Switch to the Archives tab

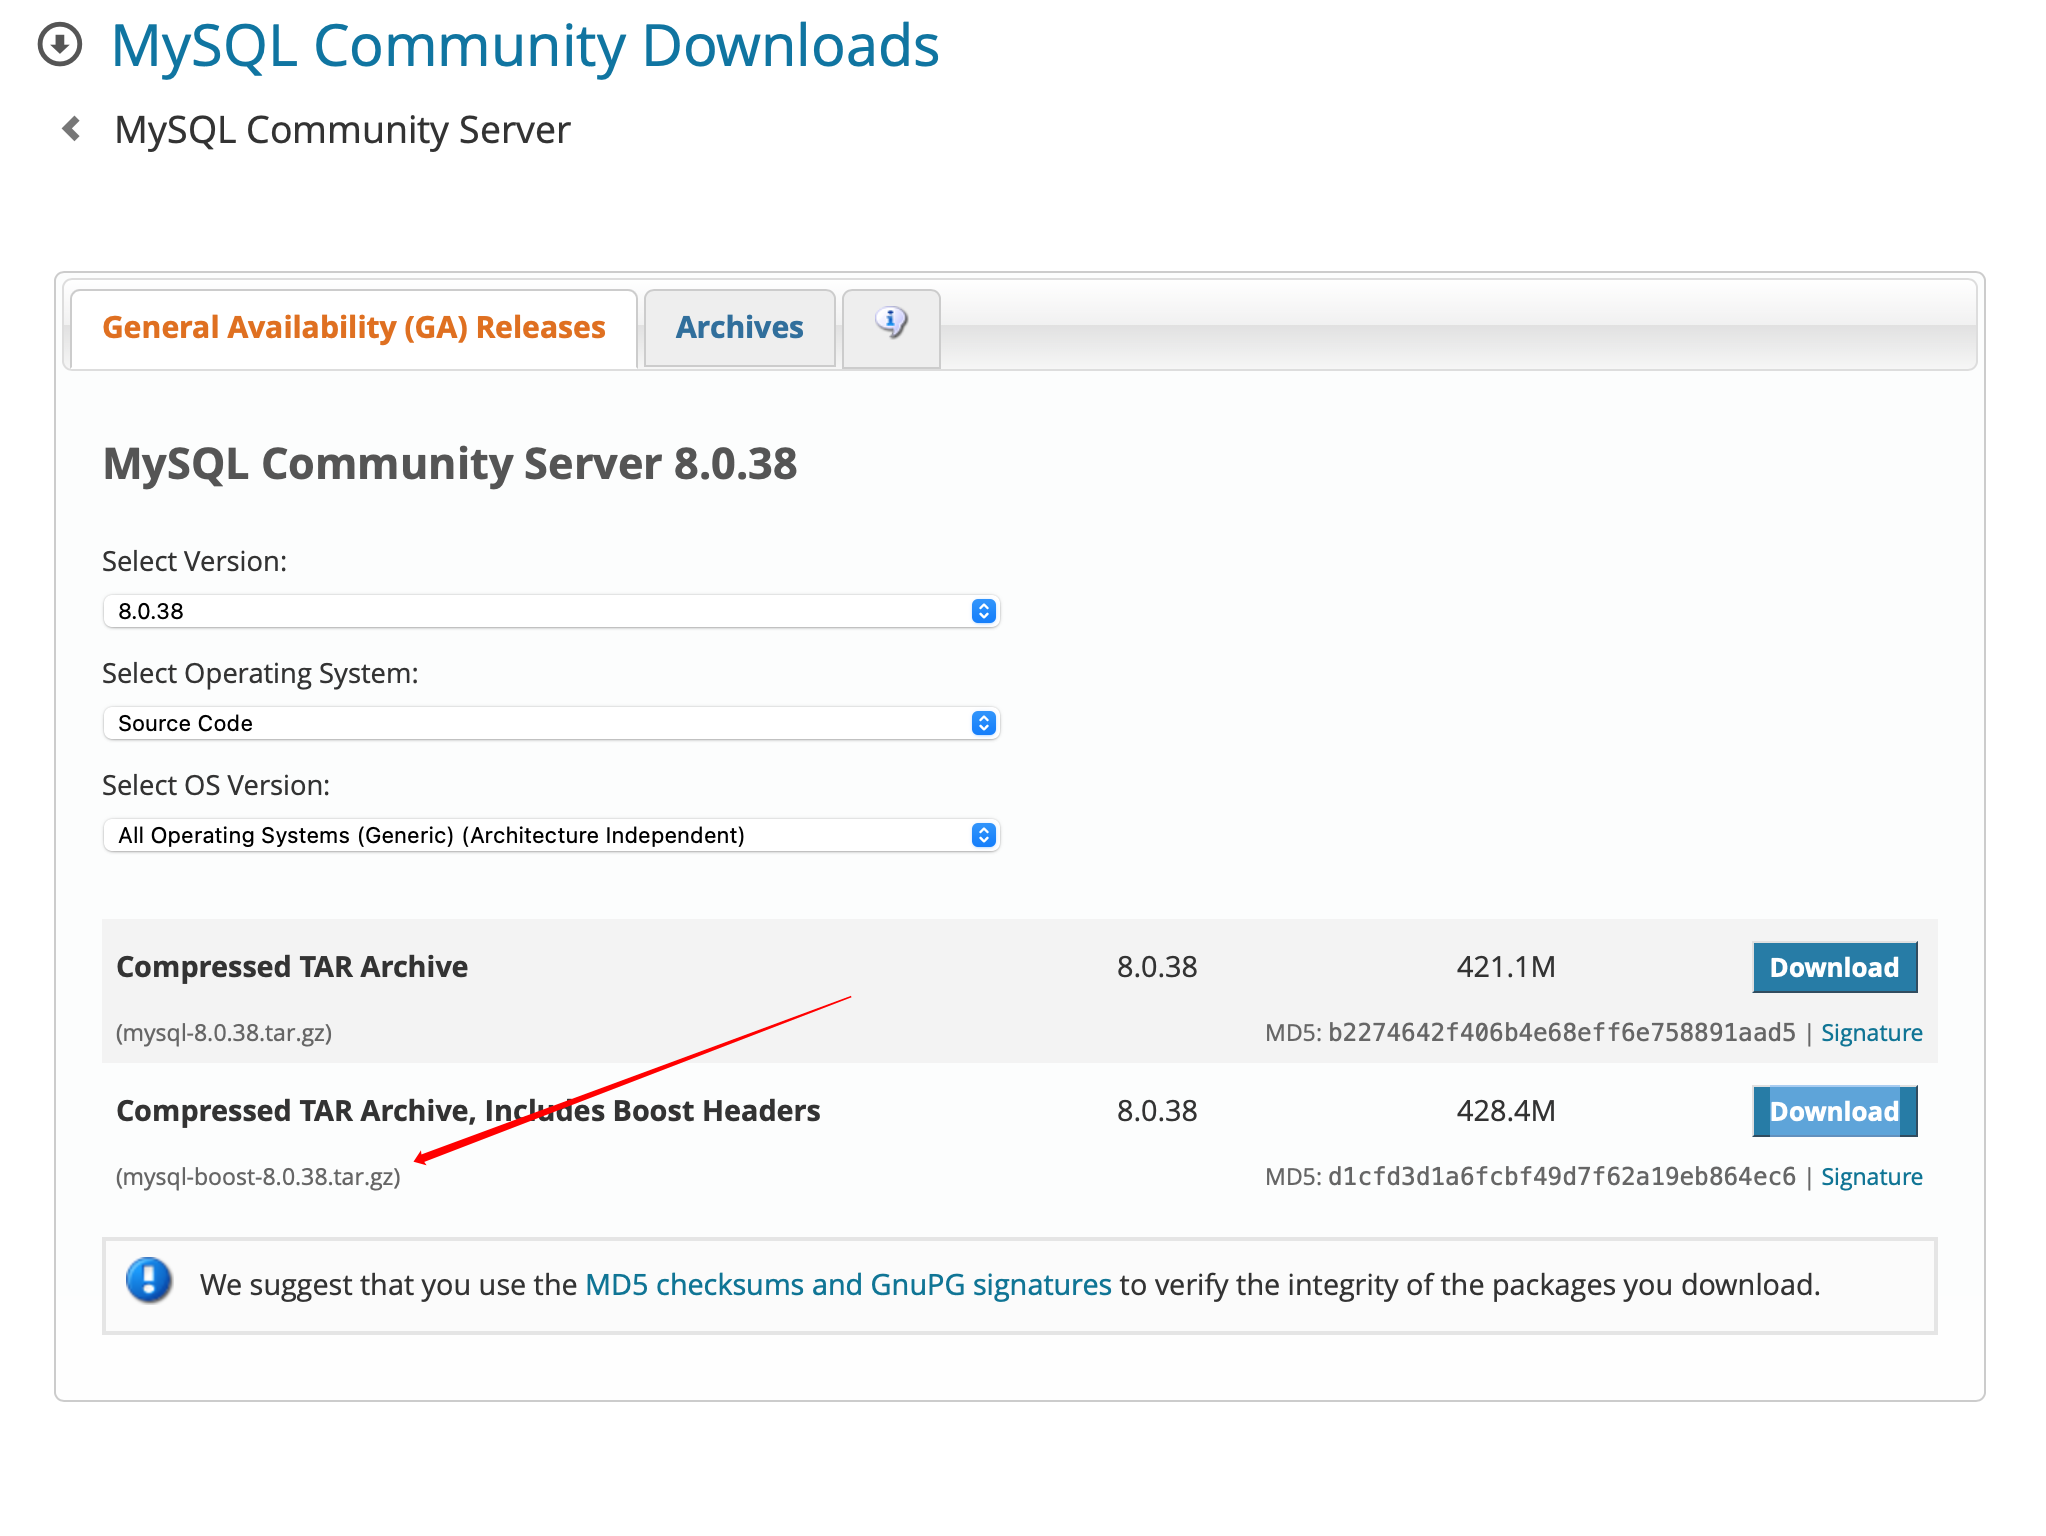coord(740,327)
